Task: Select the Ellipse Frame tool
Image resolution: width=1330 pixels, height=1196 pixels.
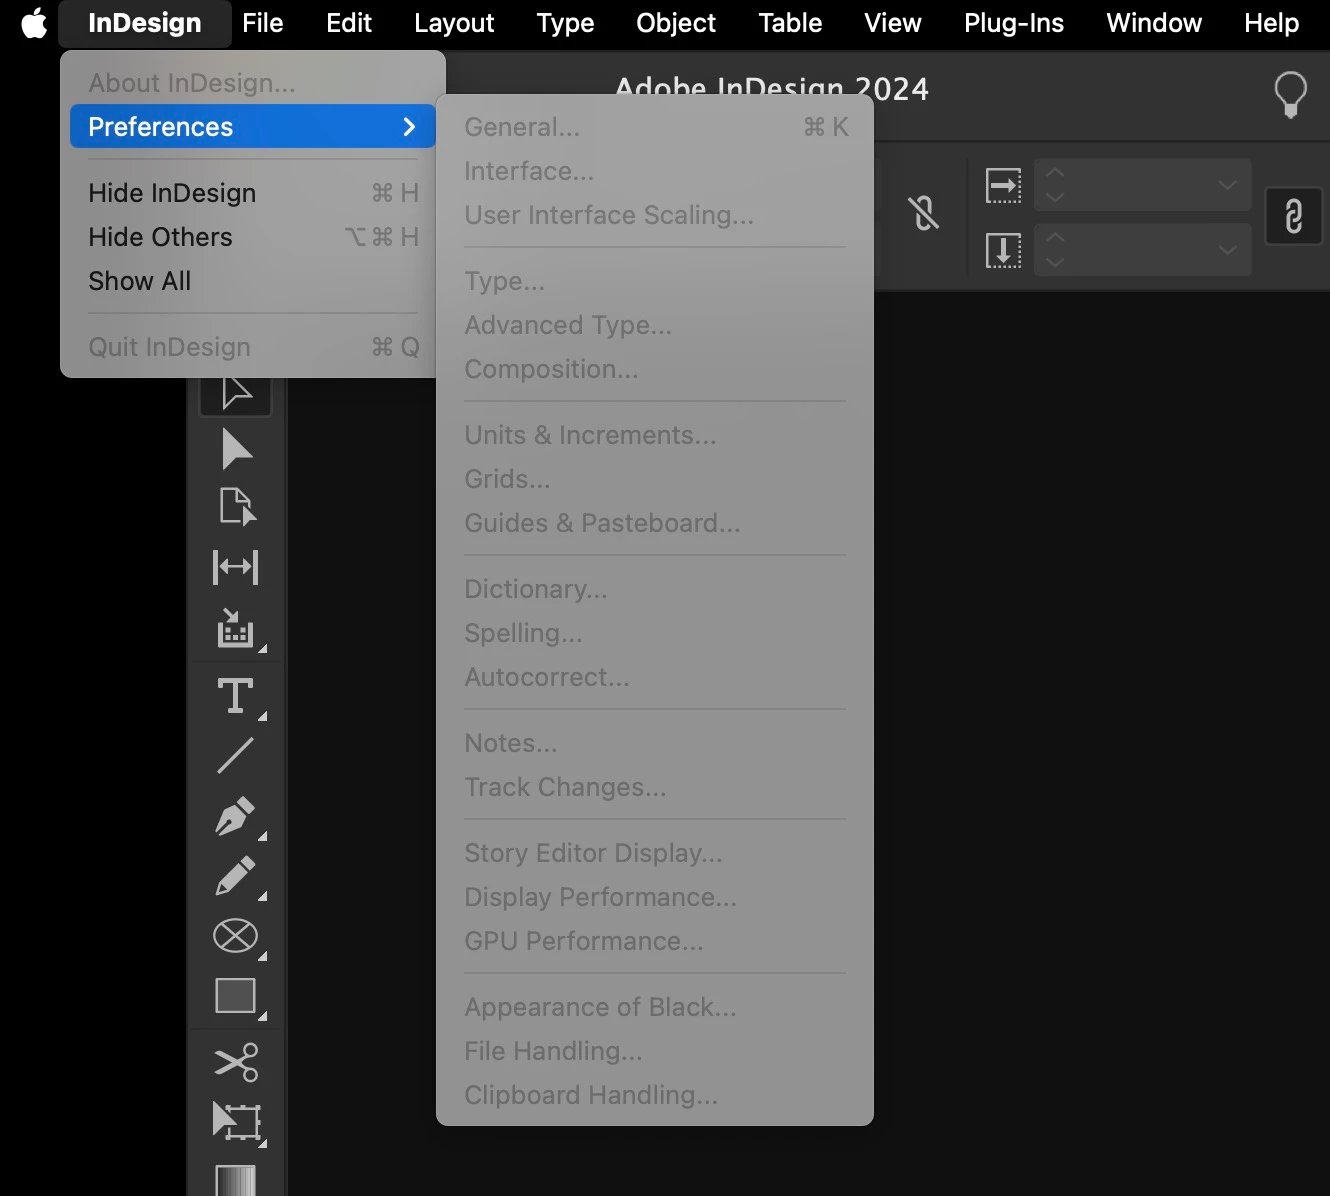Action: (x=236, y=936)
